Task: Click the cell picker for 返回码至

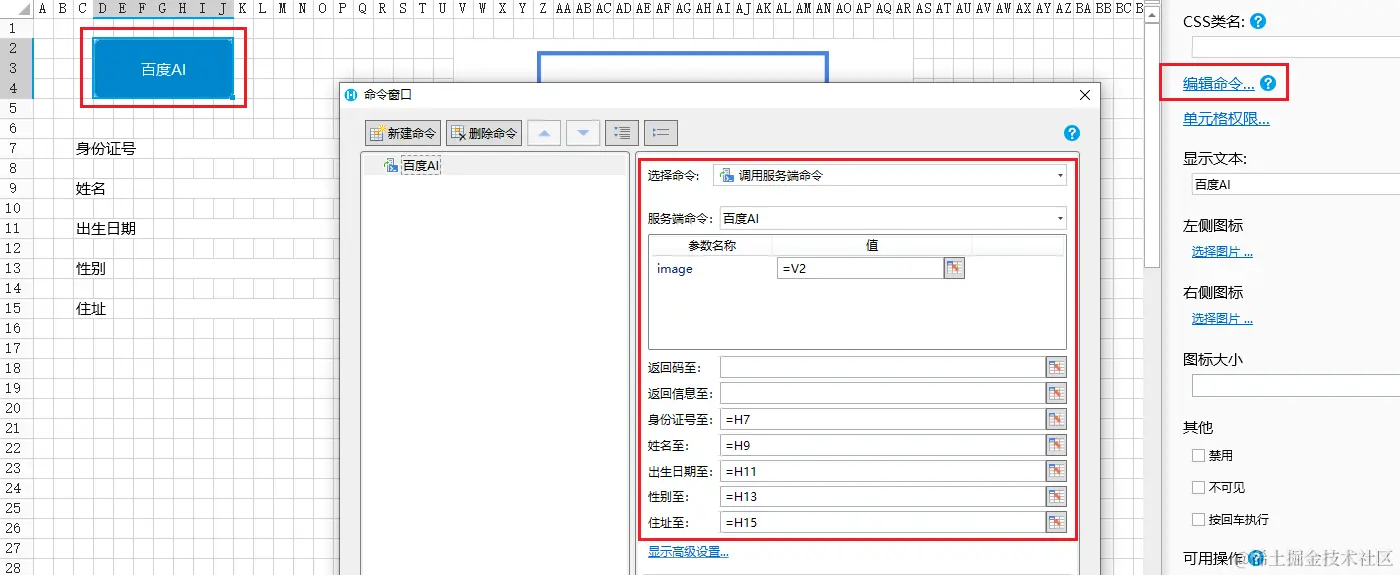Action: click(x=1056, y=367)
